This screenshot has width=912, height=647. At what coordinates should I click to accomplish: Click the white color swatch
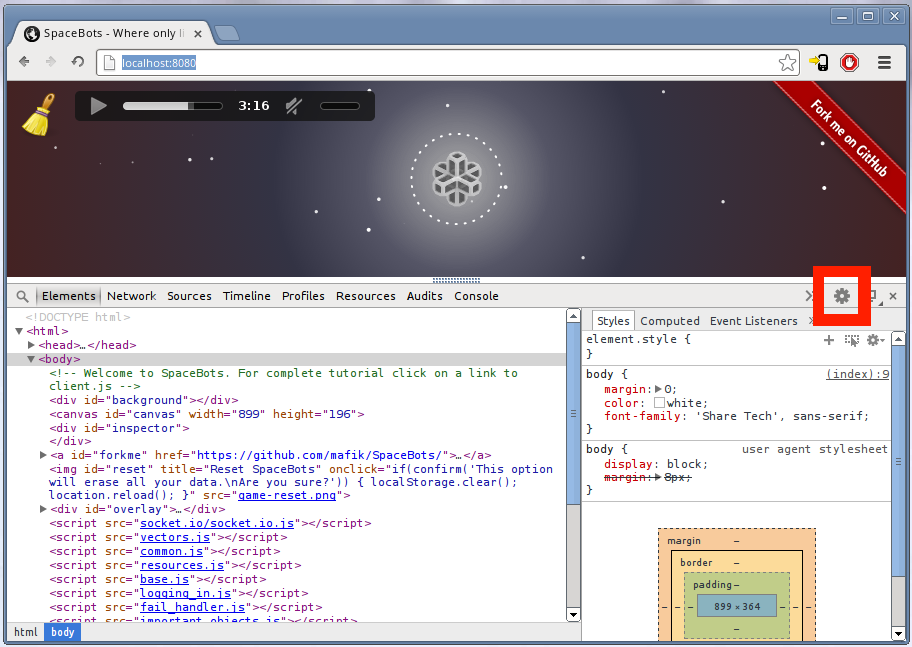(x=659, y=403)
